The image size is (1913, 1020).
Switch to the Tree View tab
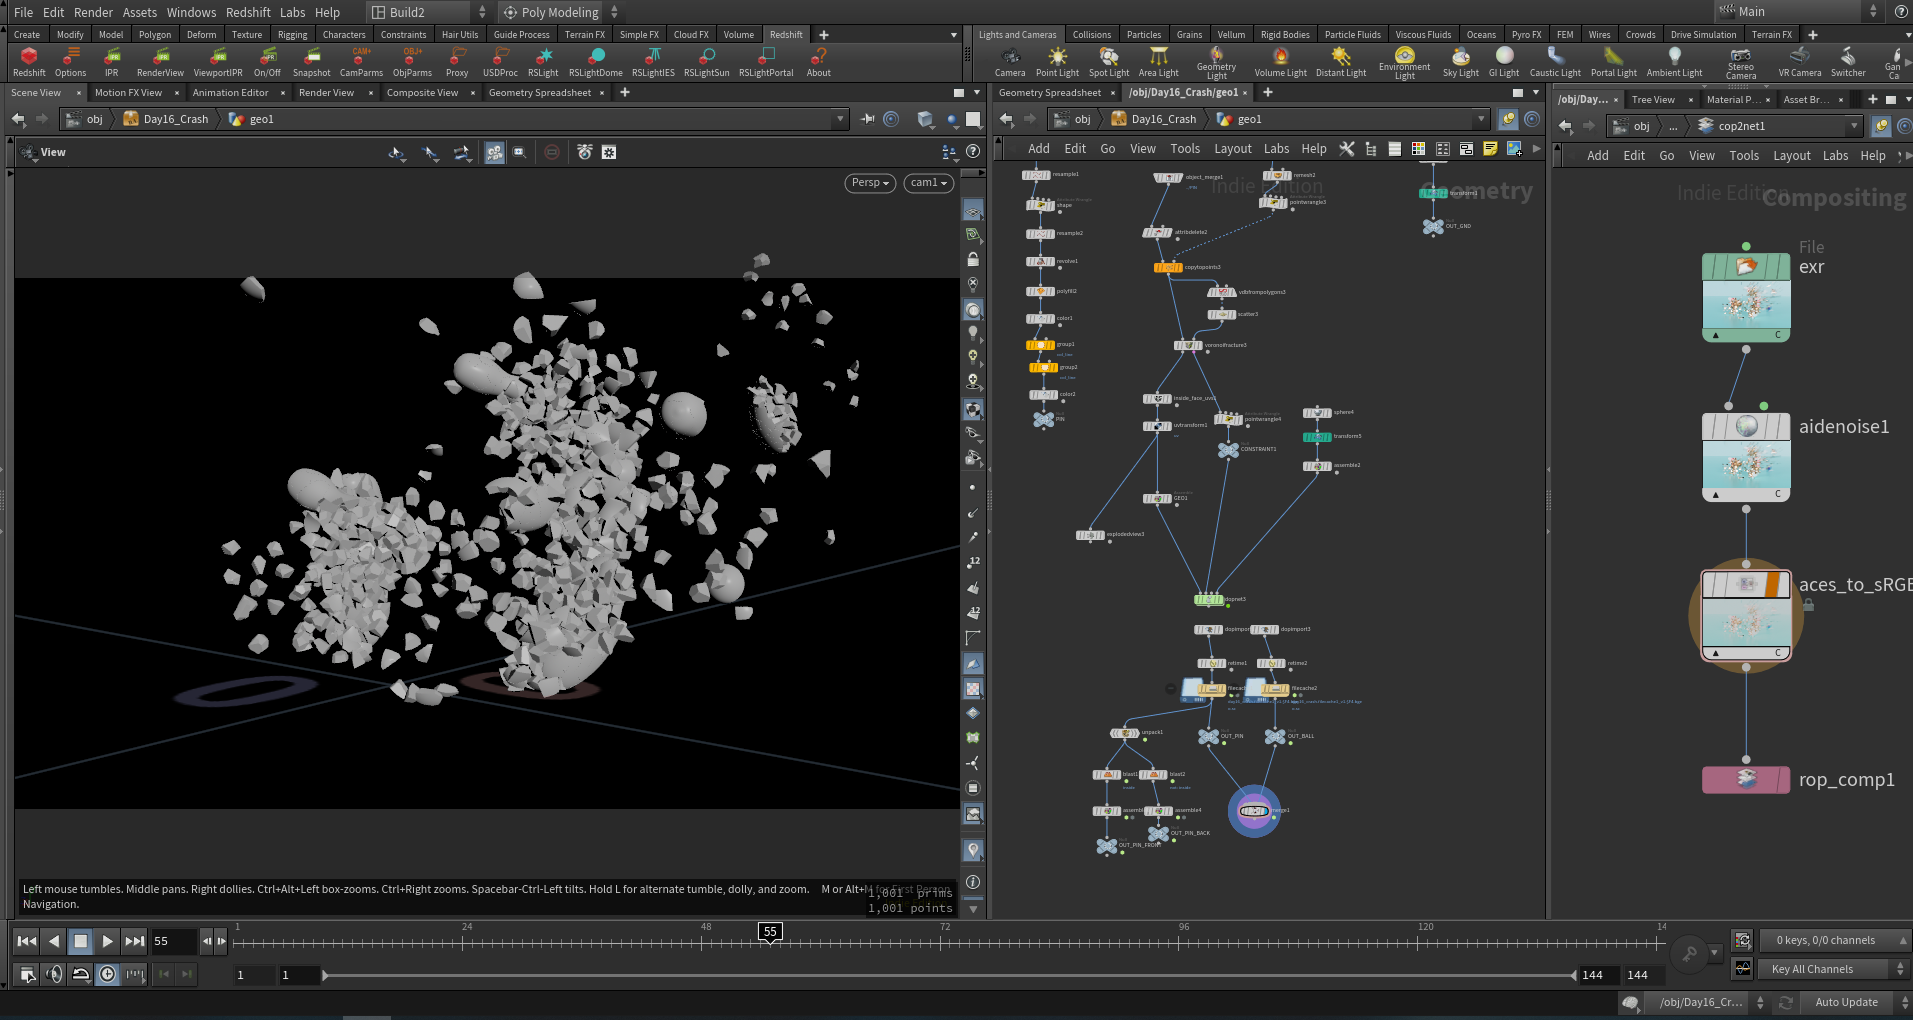pos(1653,100)
